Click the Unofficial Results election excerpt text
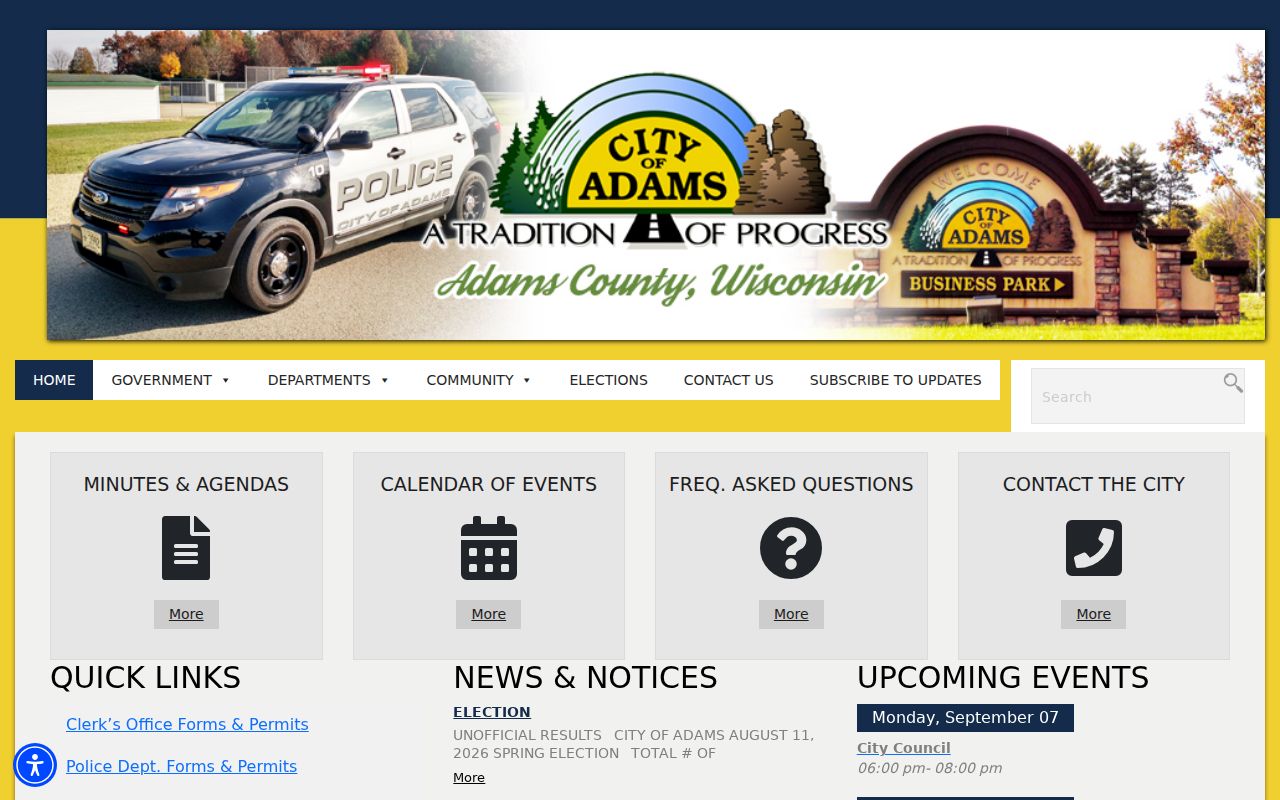This screenshot has height=800, width=1280. pyautogui.click(x=634, y=744)
